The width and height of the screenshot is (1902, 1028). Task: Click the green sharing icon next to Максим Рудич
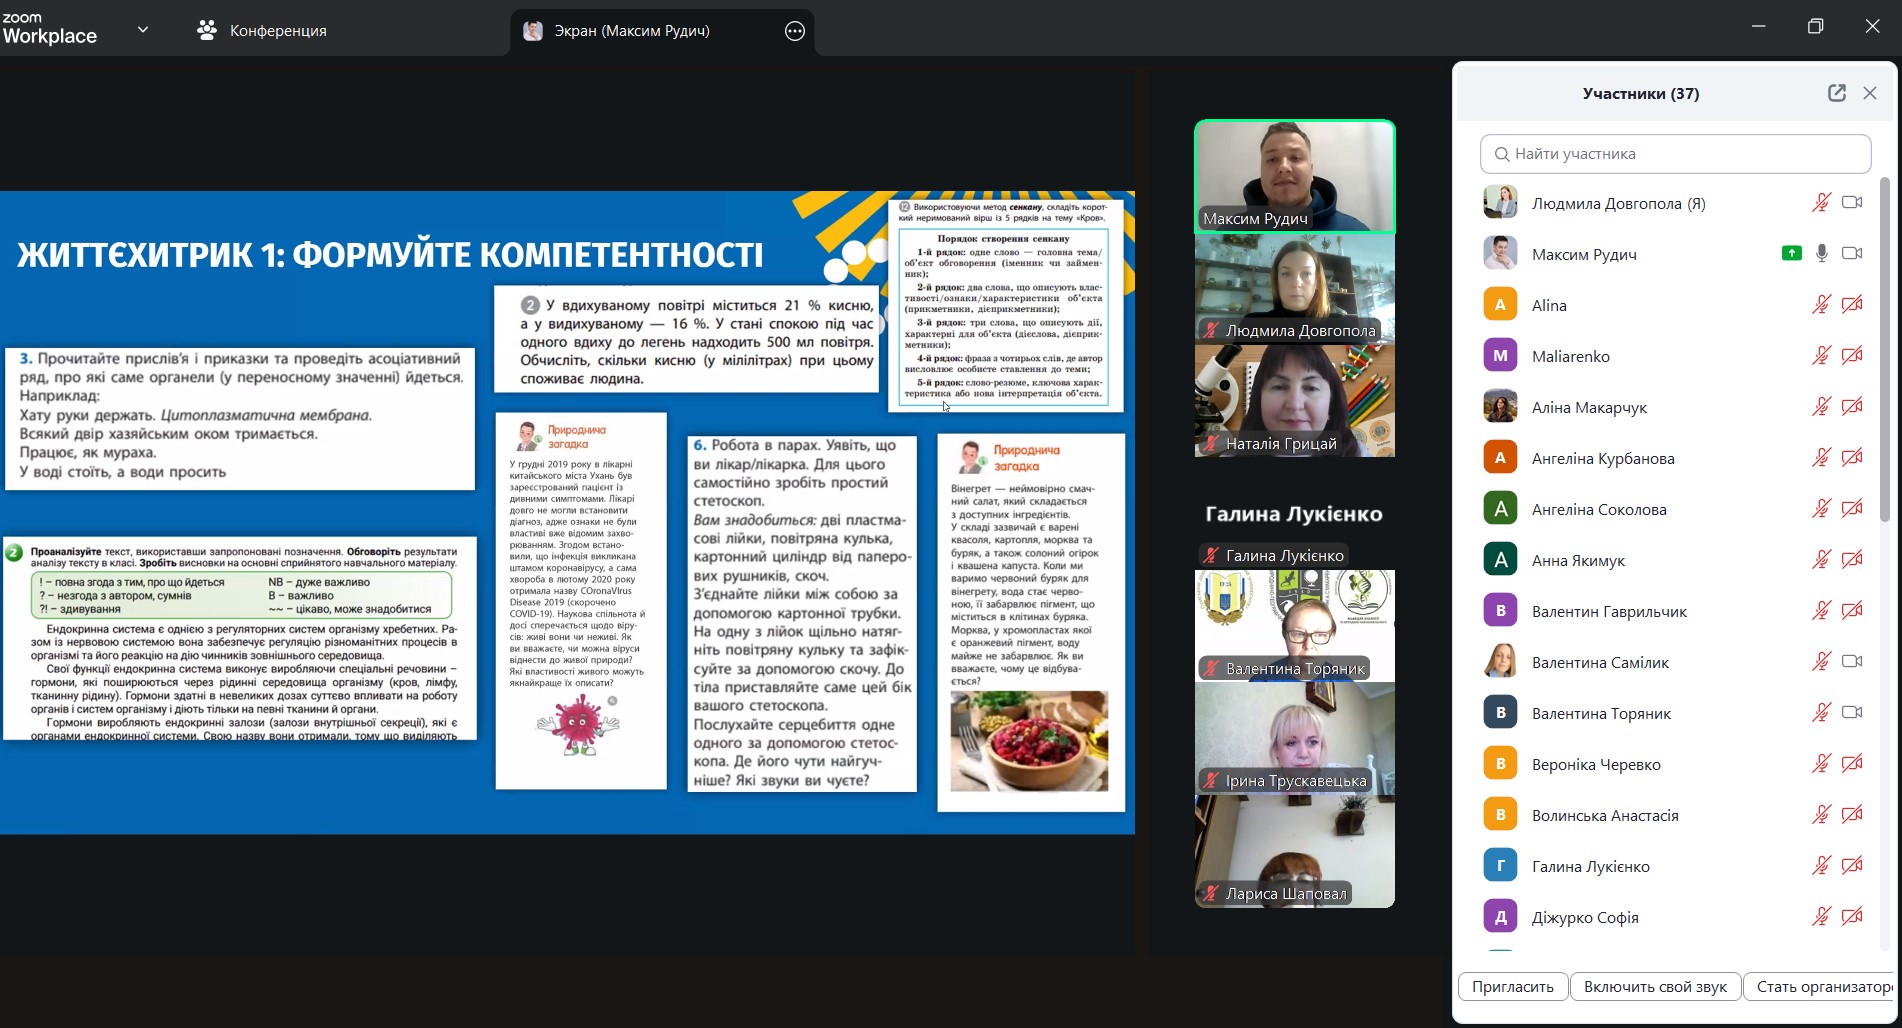coord(1791,254)
